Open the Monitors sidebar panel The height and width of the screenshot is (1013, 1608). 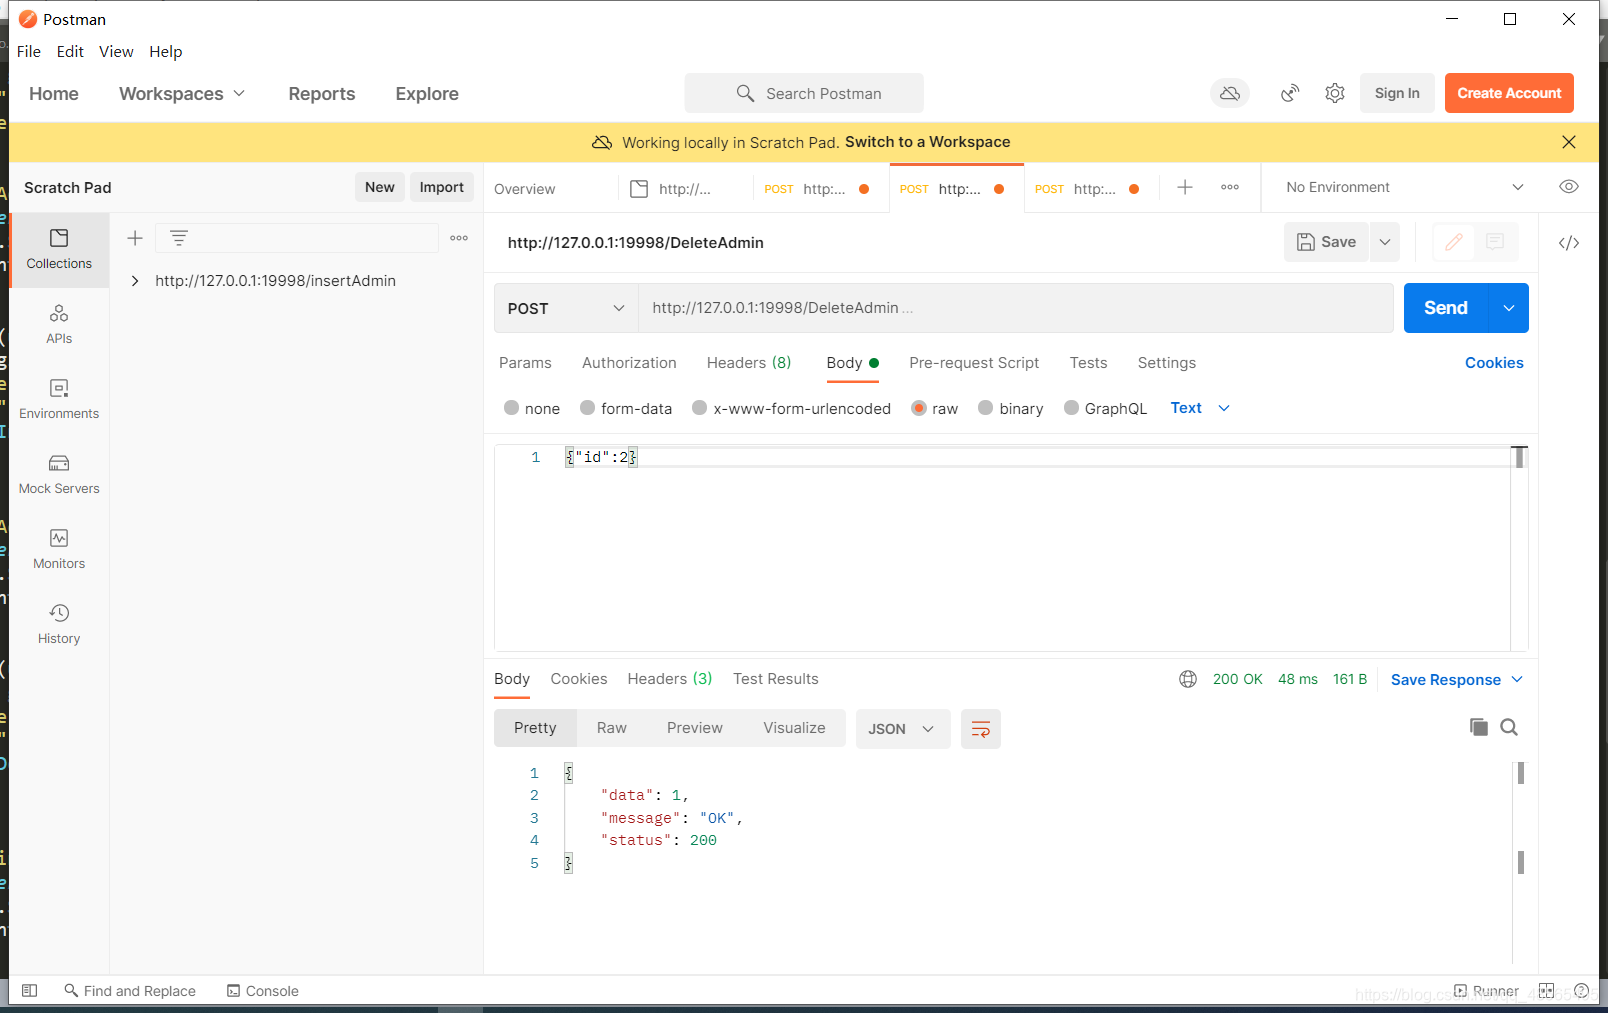59,549
